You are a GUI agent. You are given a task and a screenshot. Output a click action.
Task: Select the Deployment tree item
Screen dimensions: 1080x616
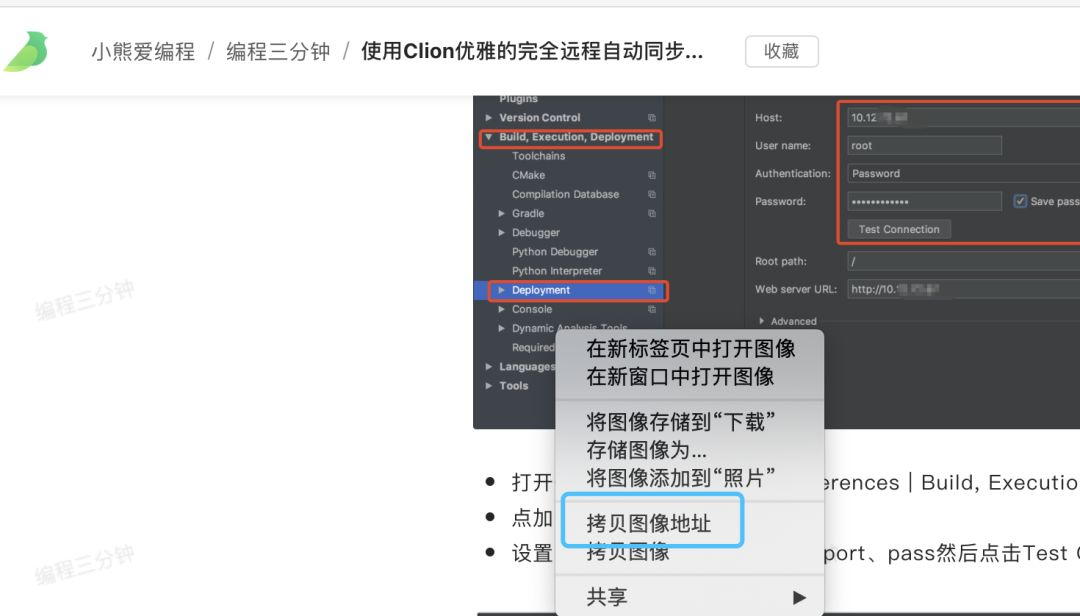(x=541, y=290)
